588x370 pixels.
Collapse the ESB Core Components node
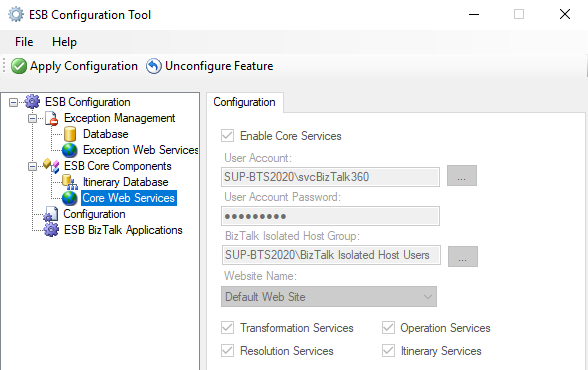coord(33,166)
